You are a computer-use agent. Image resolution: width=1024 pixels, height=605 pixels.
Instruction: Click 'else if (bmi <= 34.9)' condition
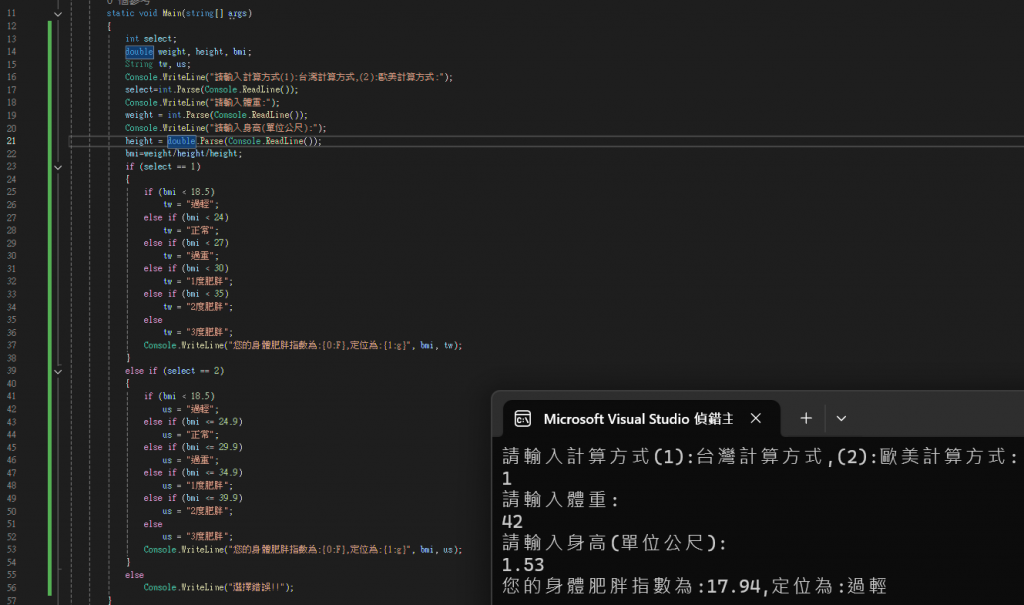point(193,472)
